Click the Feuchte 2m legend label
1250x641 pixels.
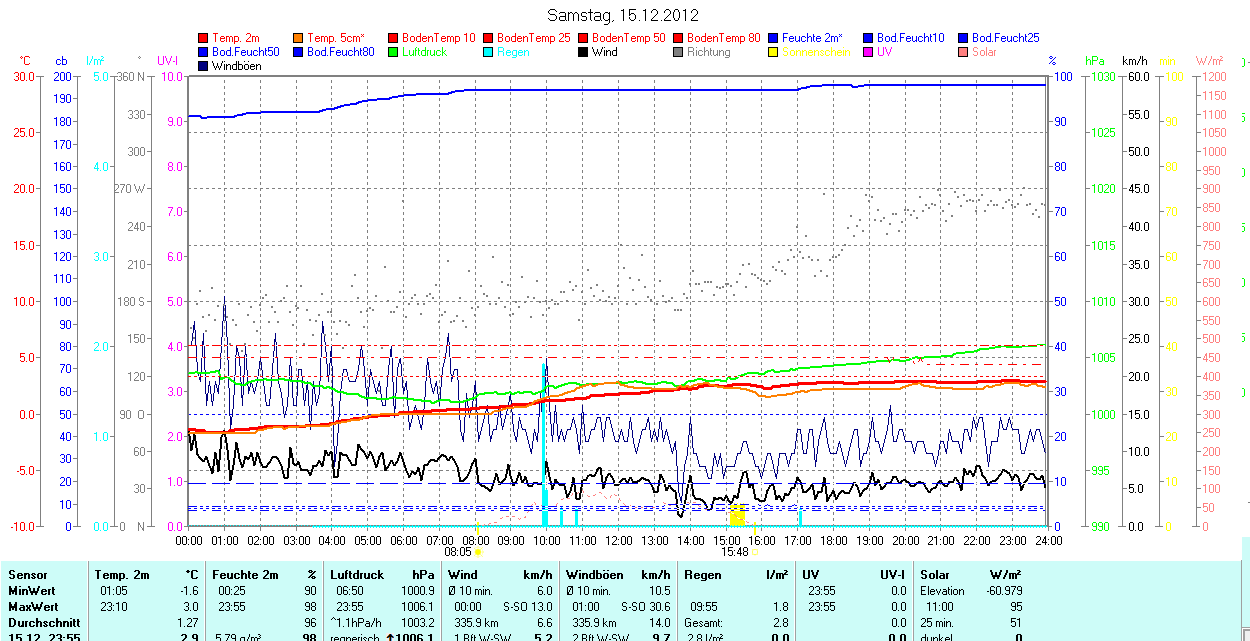(x=813, y=38)
